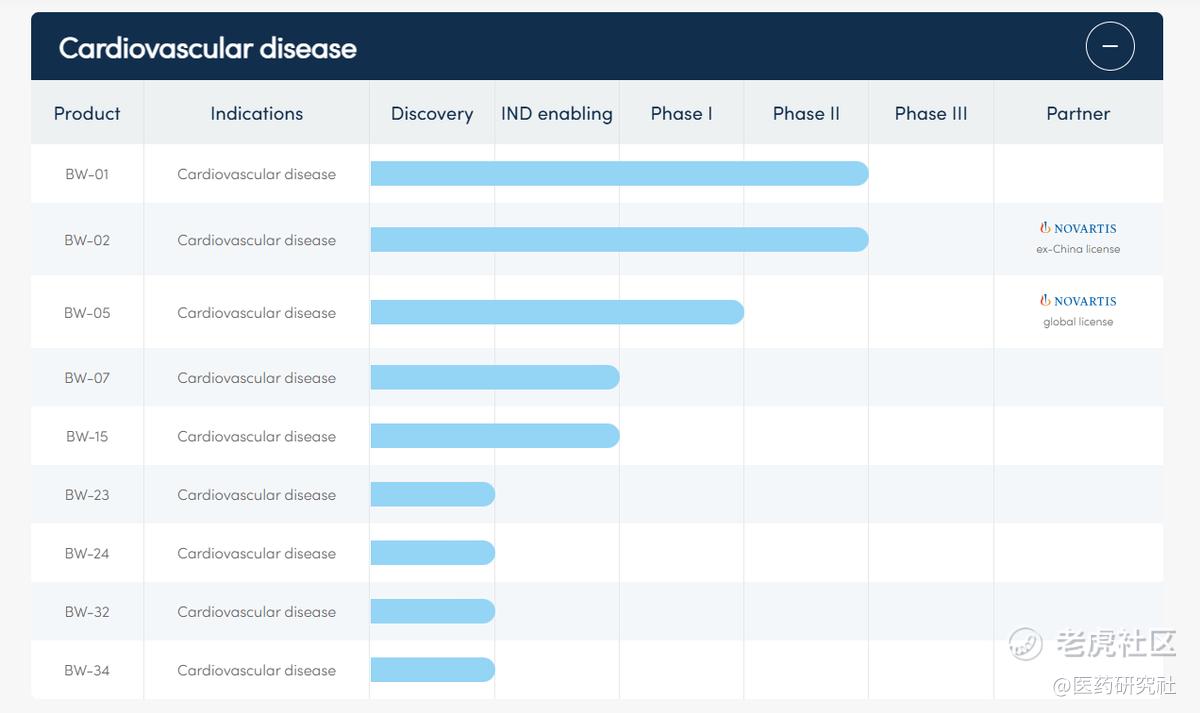The image size is (1200, 713).
Task: Click the BW-24 product name
Action: pyautogui.click(x=87, y=553)
